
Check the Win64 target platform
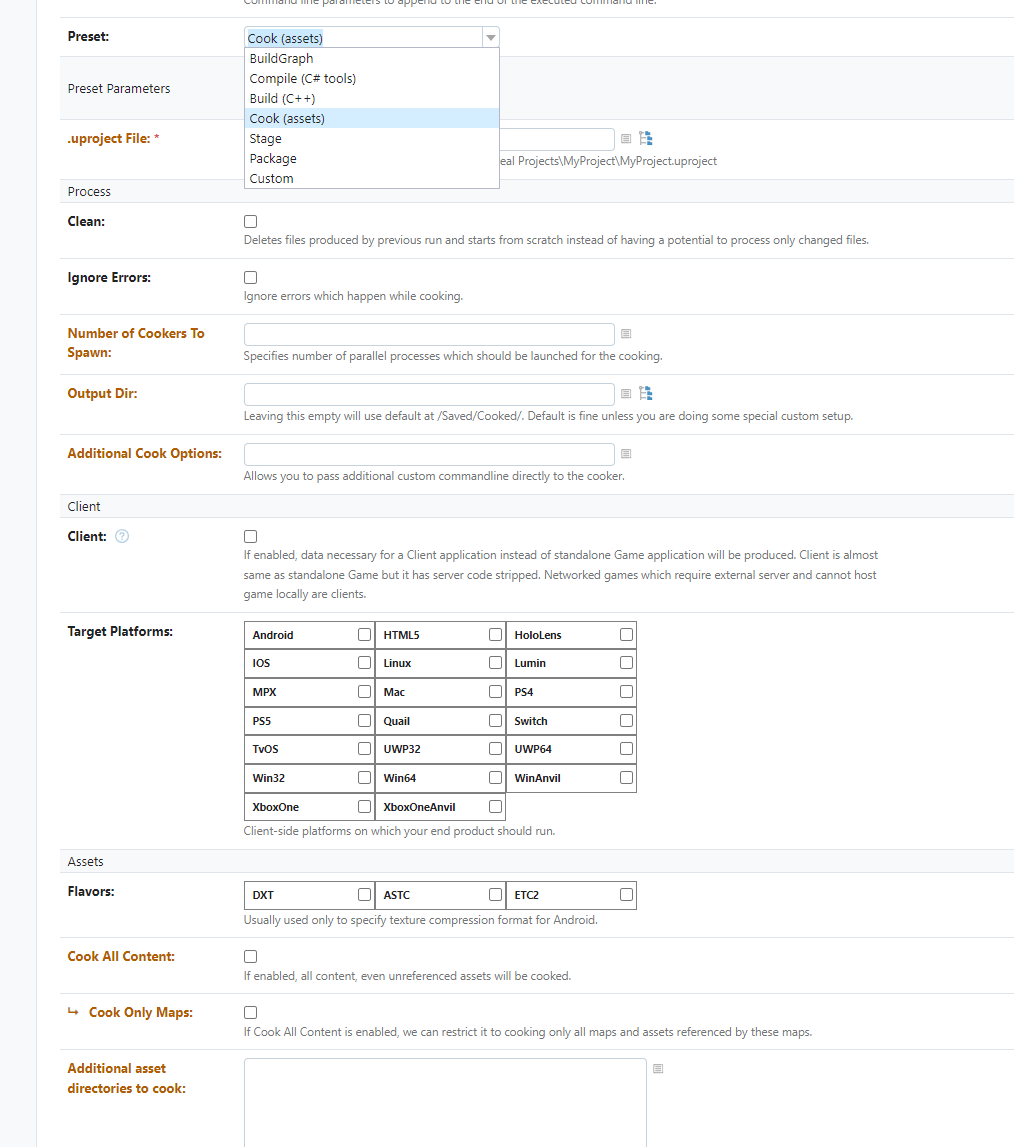tap(495, 778)
